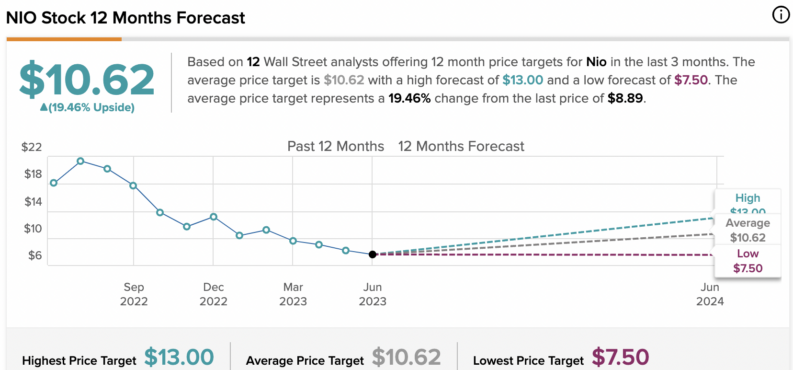This screenshot has height=370, width=793.
Task: Select the Past 12 Months chart heading
Action: [x=335, y=147]
